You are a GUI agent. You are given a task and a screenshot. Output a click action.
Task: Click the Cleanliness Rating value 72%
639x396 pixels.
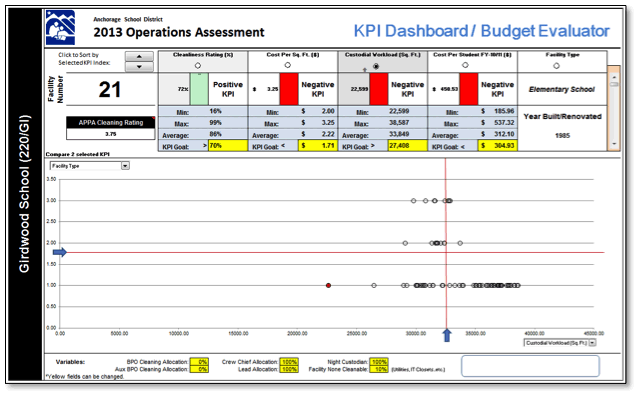(183, 89)
